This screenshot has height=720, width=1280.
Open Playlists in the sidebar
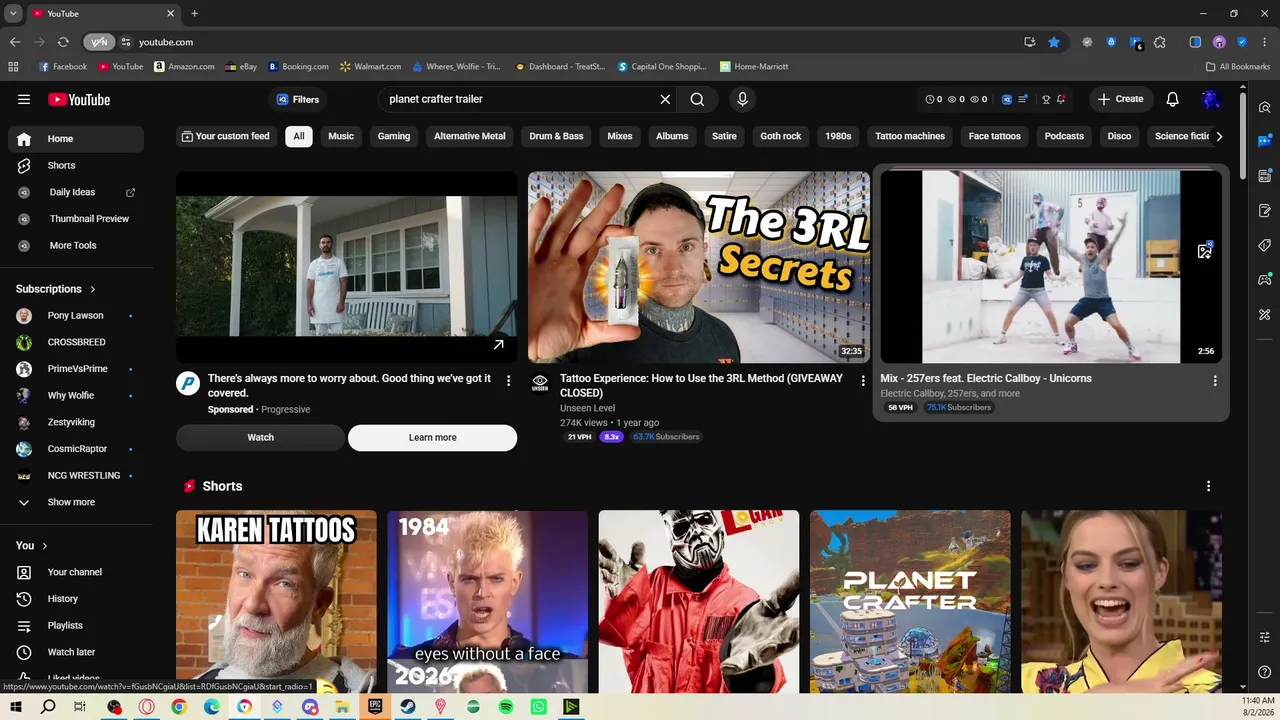(x=76, y=625)
